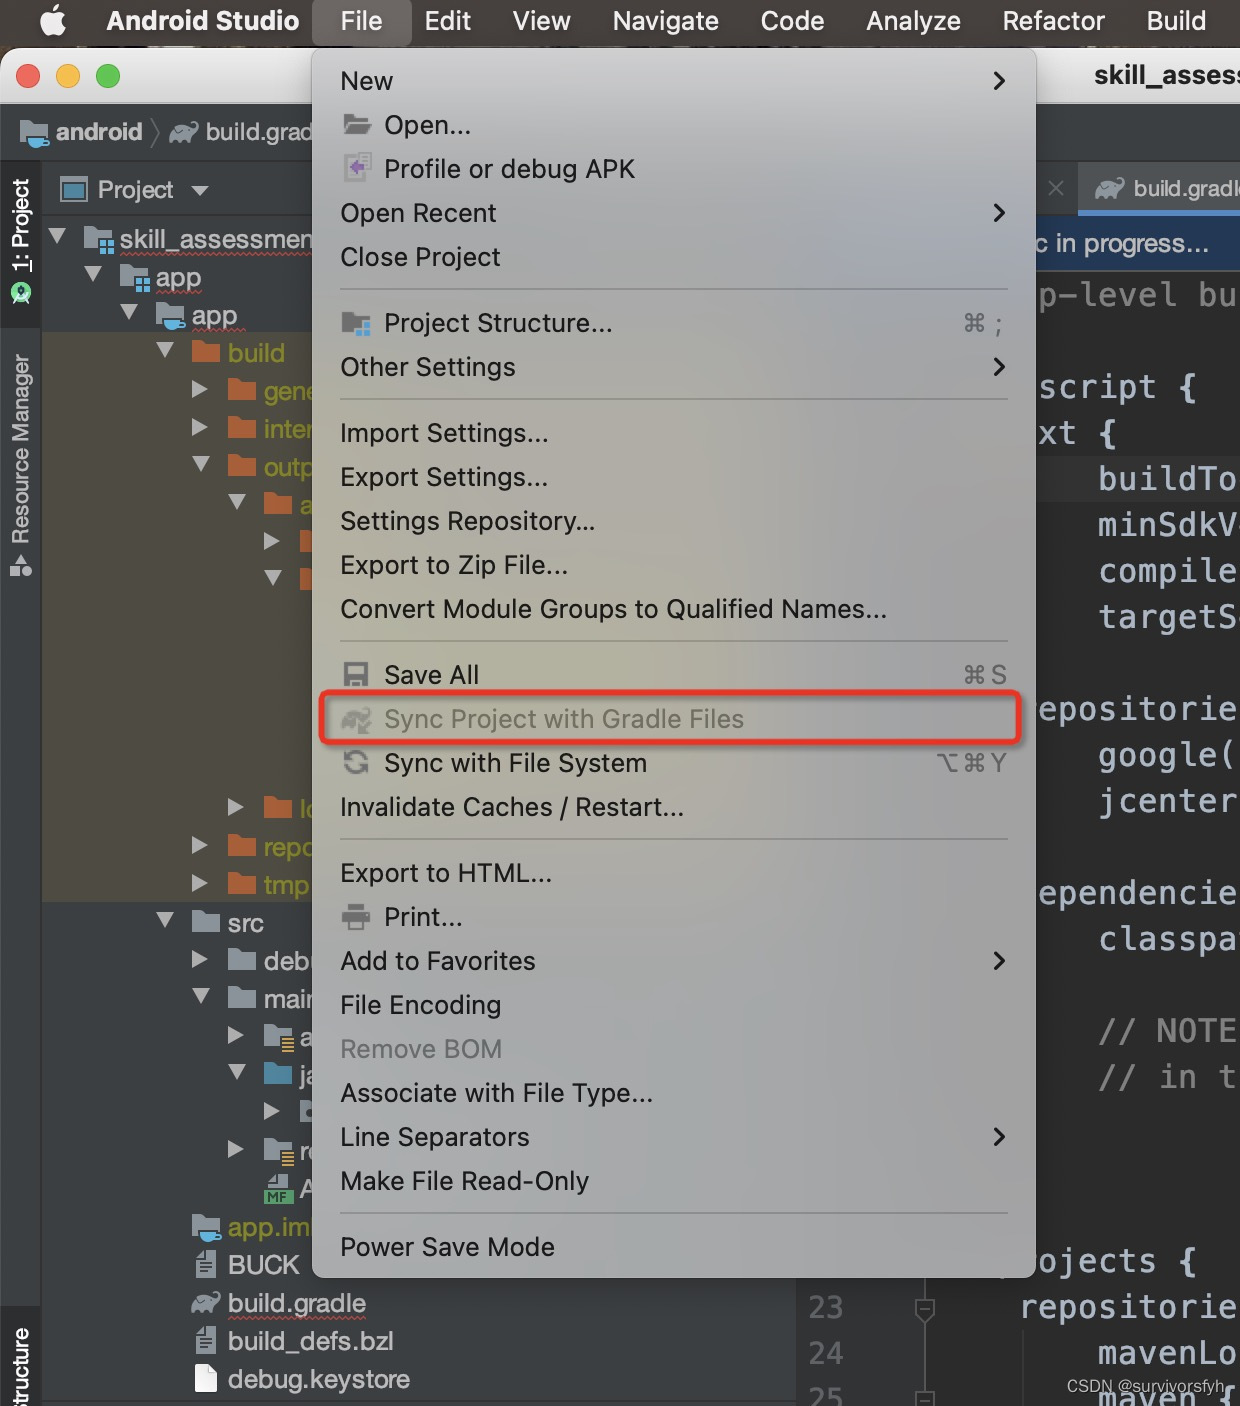Click the android folder icon in breadcrumb
1240x1406 pixels.
click(34, 132)
